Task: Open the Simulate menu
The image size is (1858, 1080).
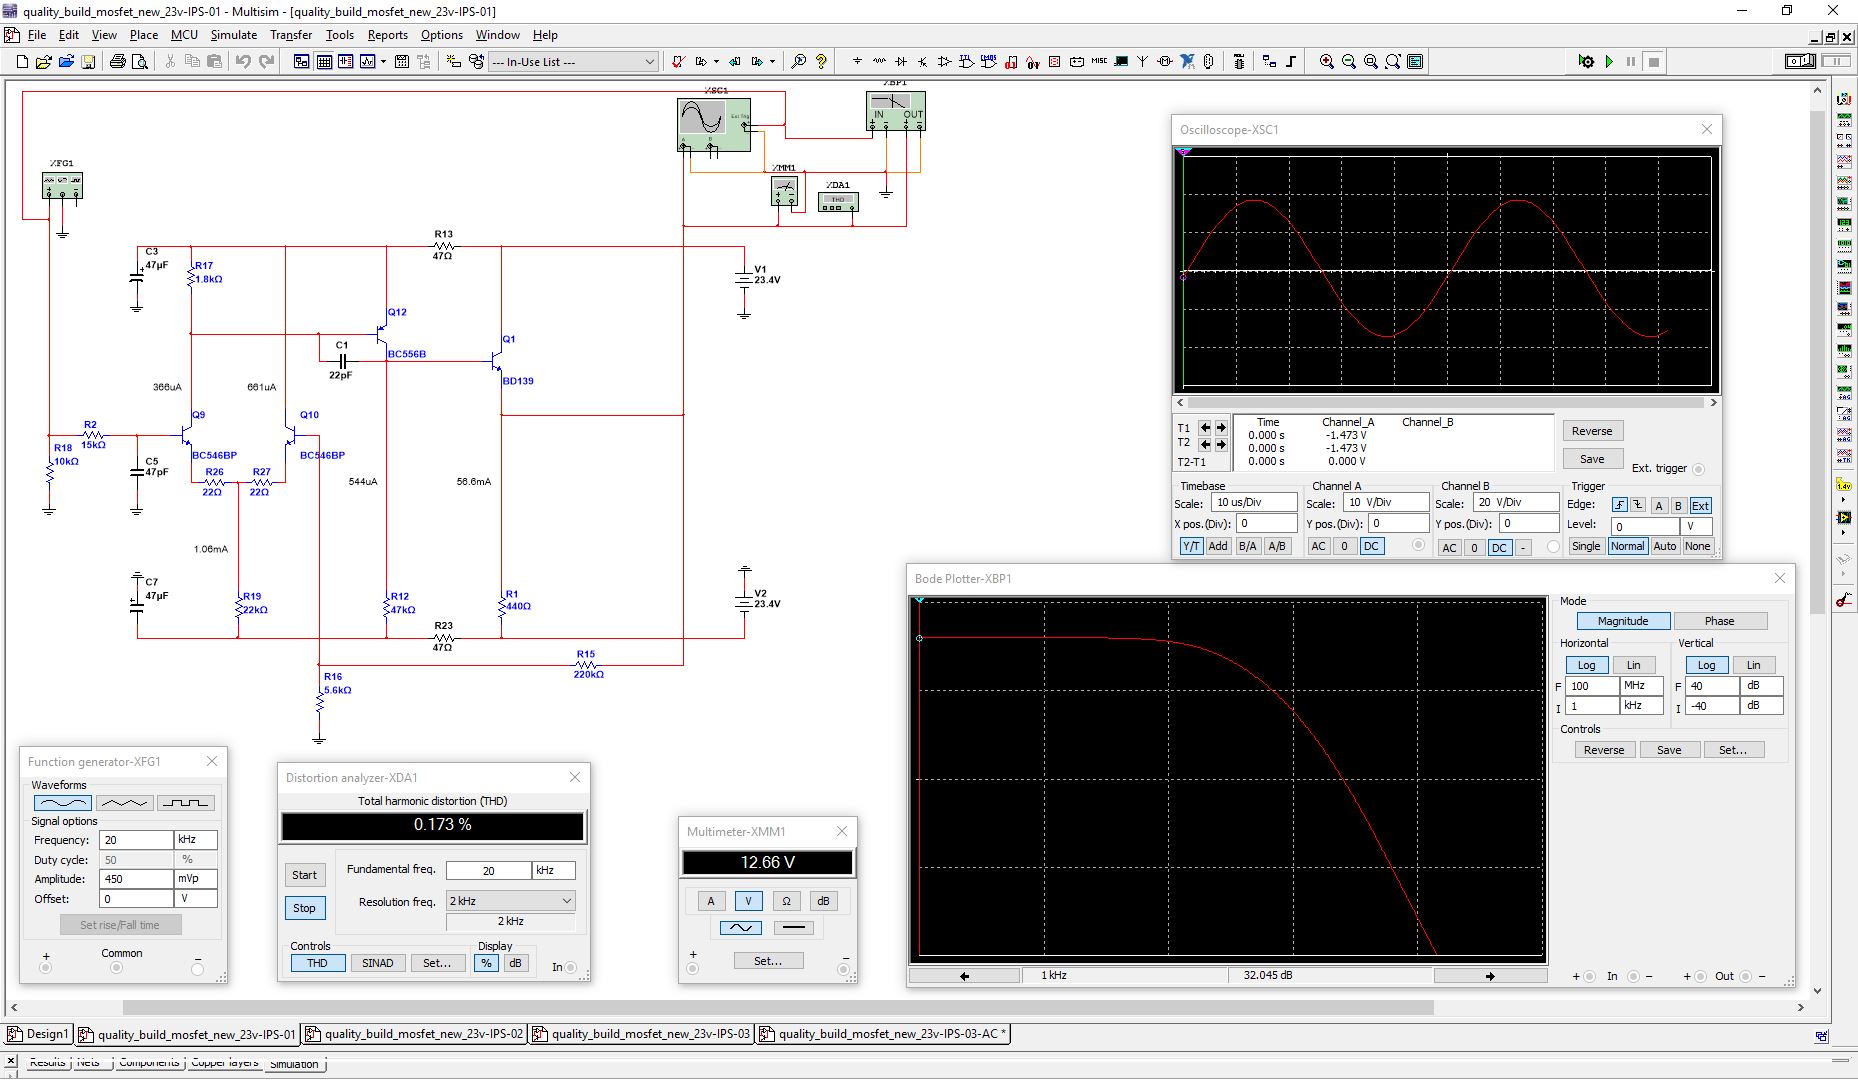Action: pyautogui.click(x=234, y=35)
